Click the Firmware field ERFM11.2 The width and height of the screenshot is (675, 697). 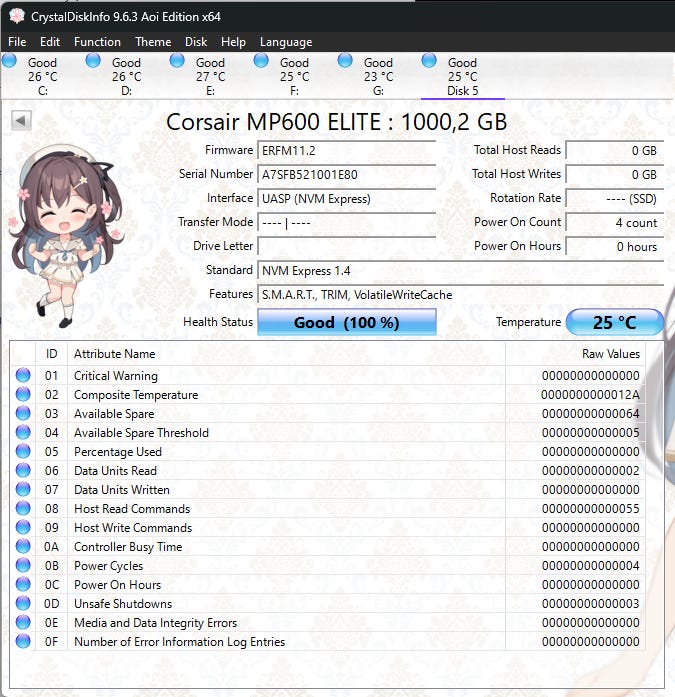tap(347, 151)
